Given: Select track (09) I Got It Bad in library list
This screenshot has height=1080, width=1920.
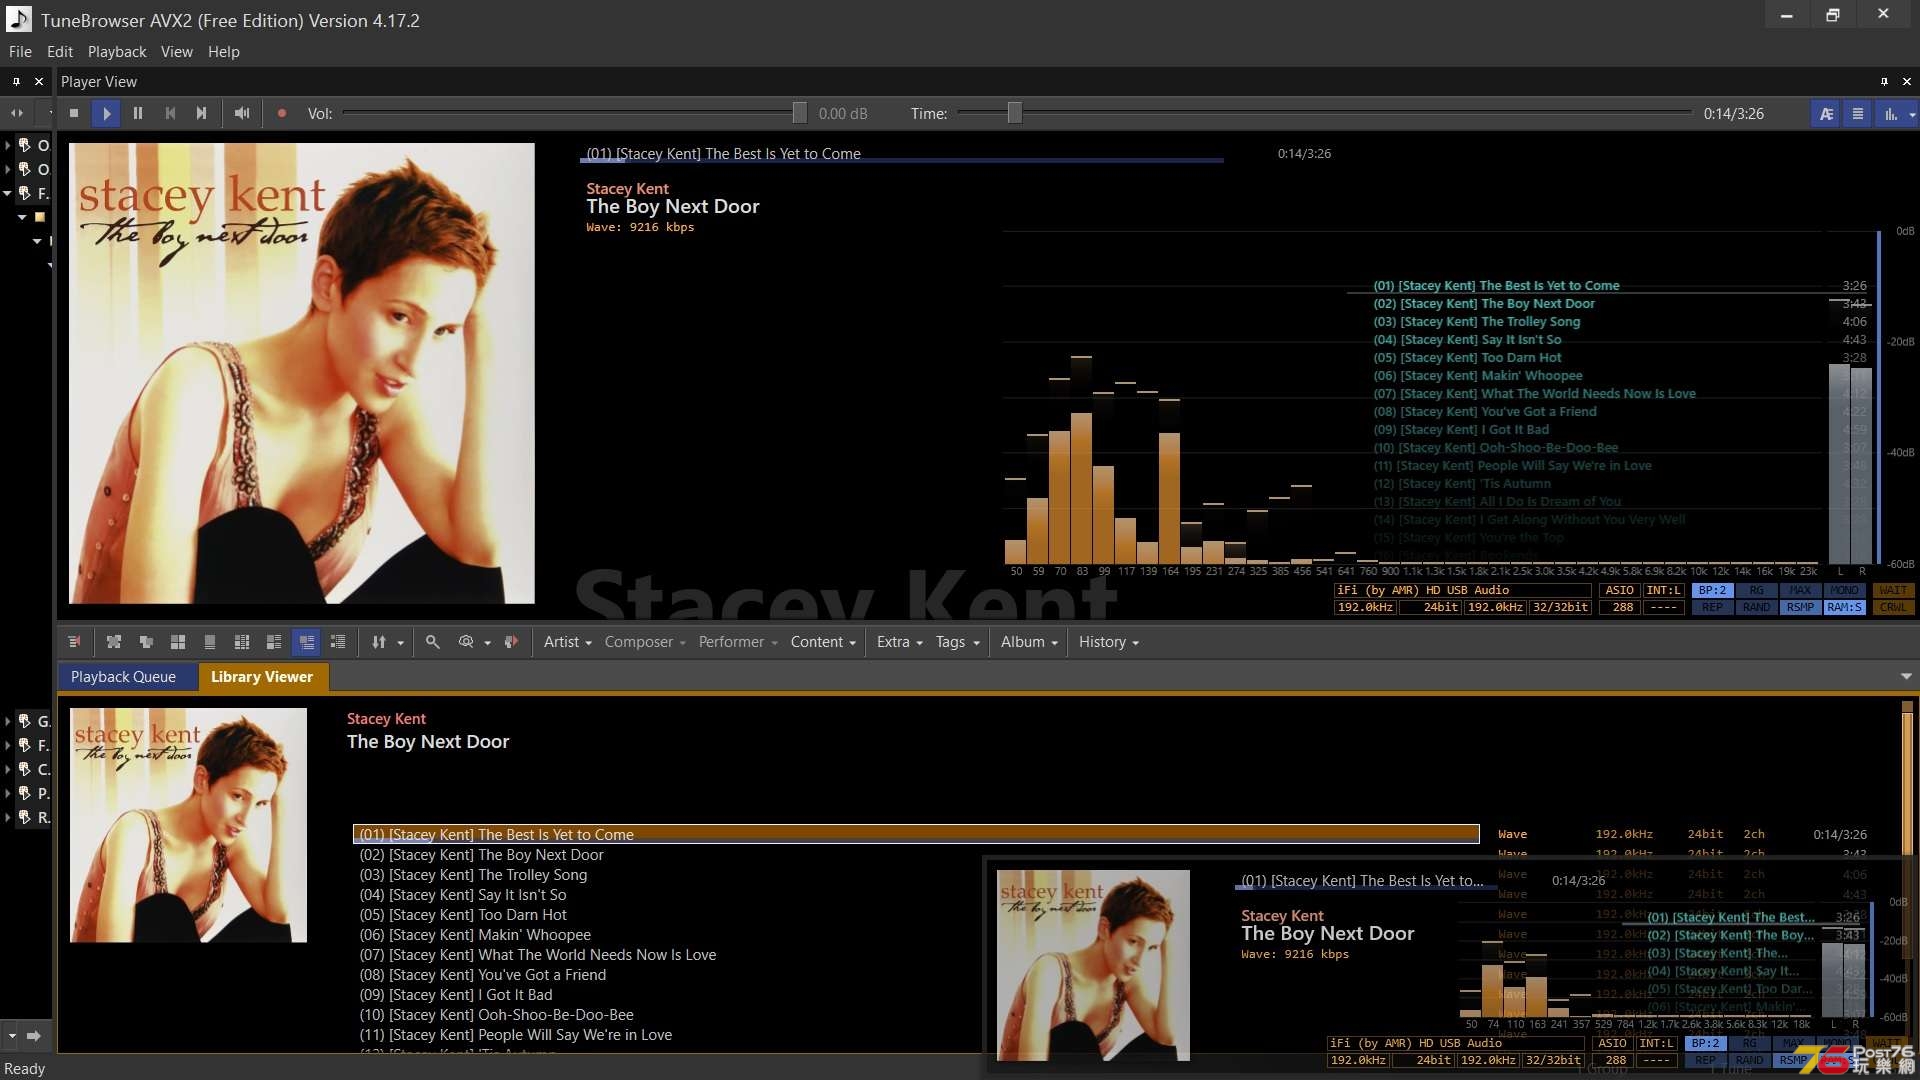Looking at the screenshot, I should pos(455,995).
